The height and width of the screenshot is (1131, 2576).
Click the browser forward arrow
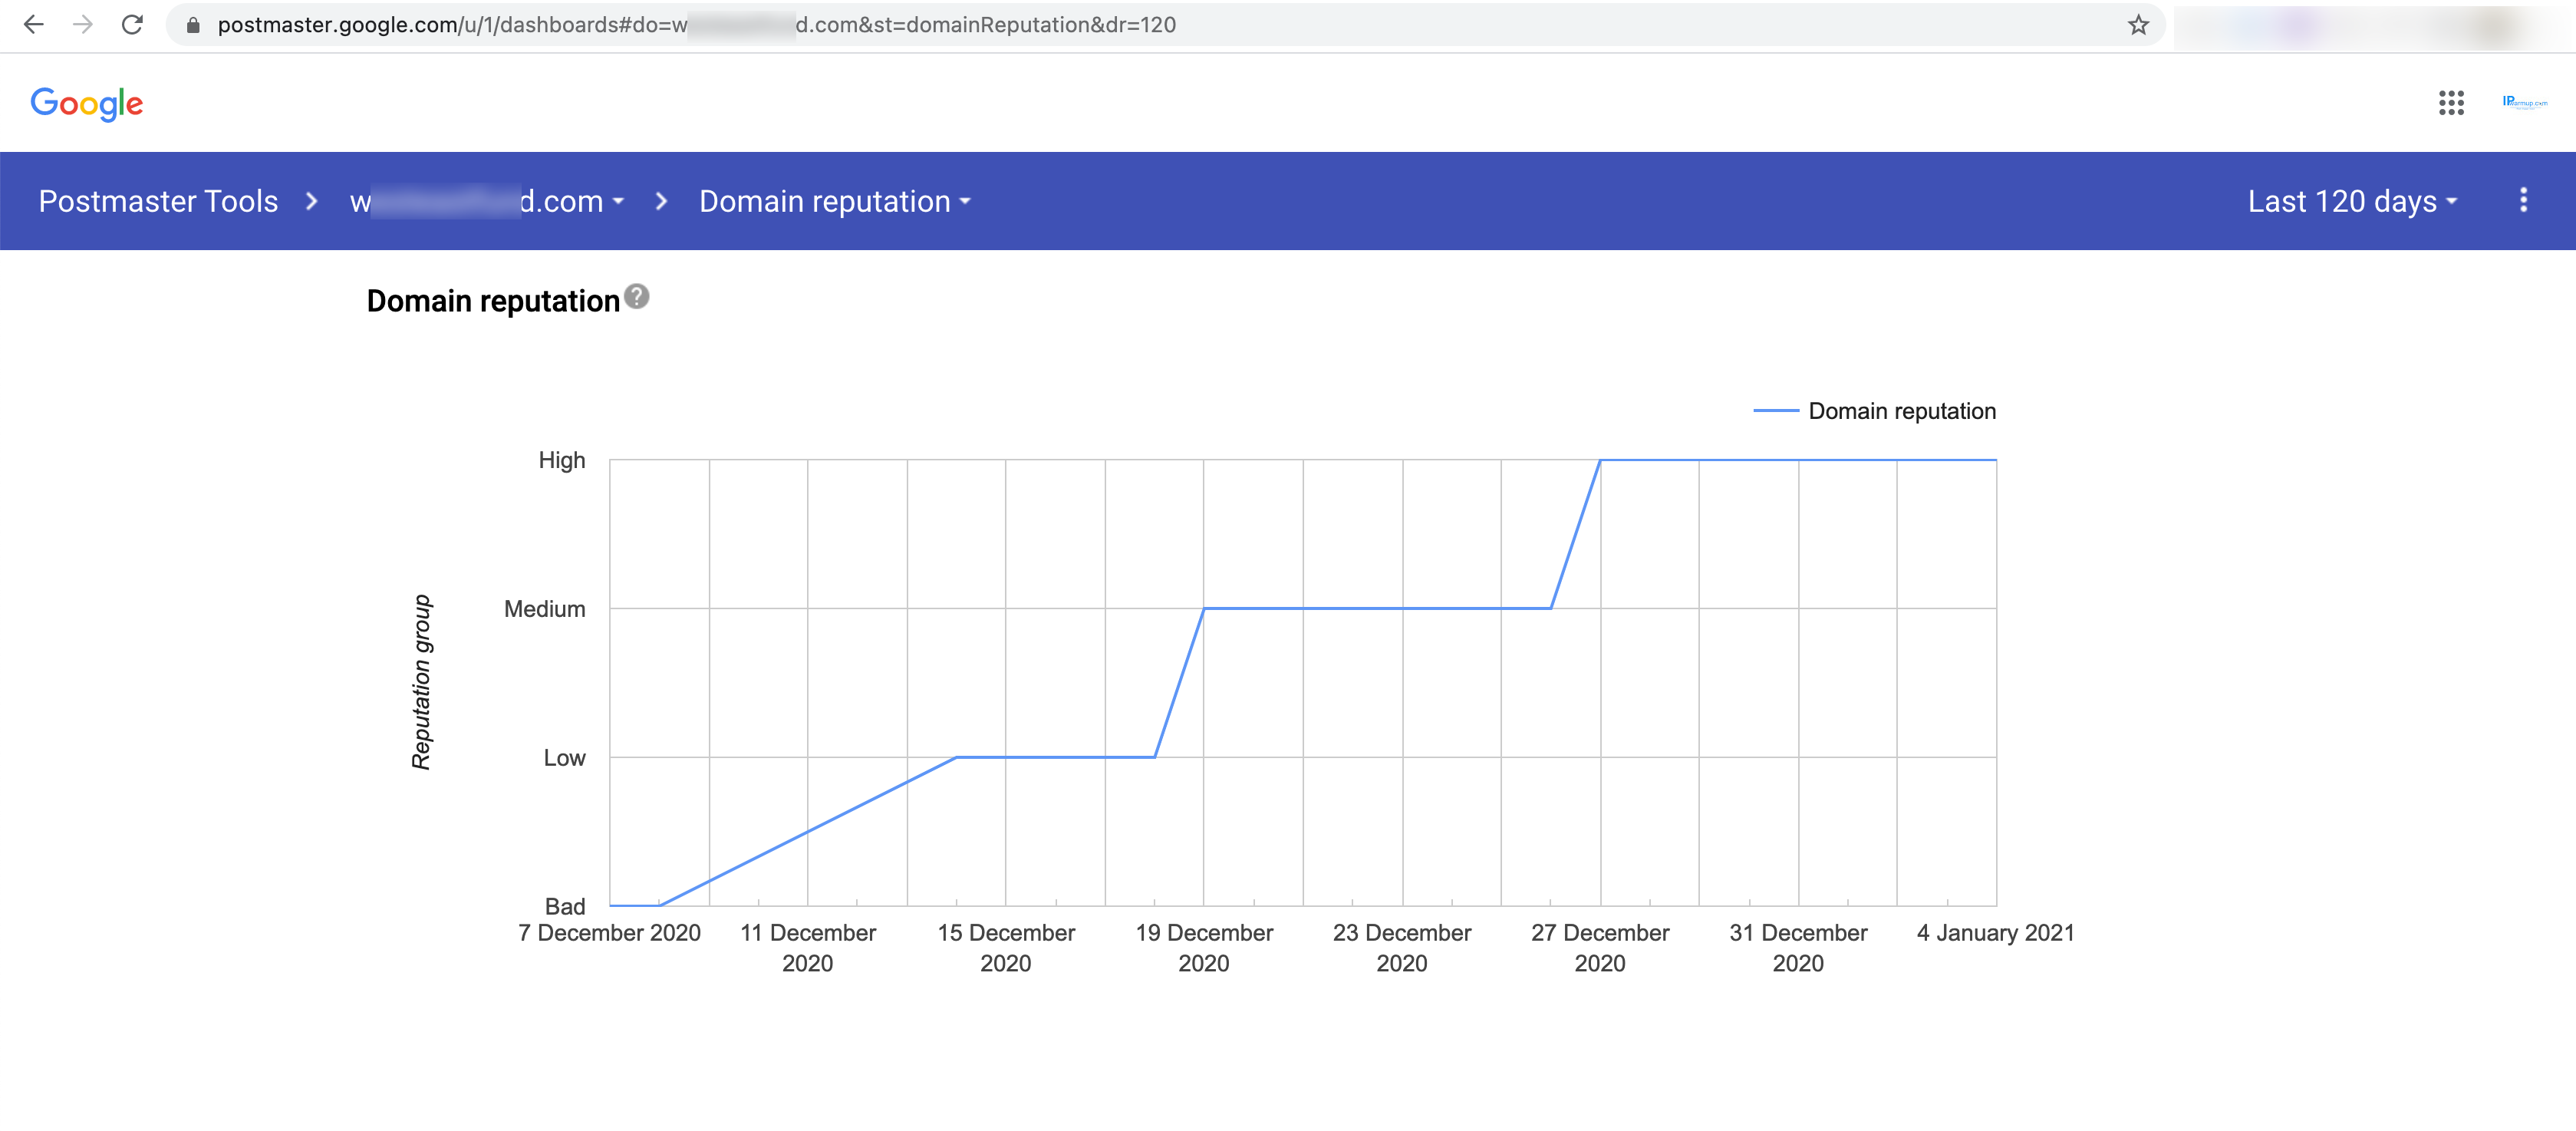(x=83, y=25)
